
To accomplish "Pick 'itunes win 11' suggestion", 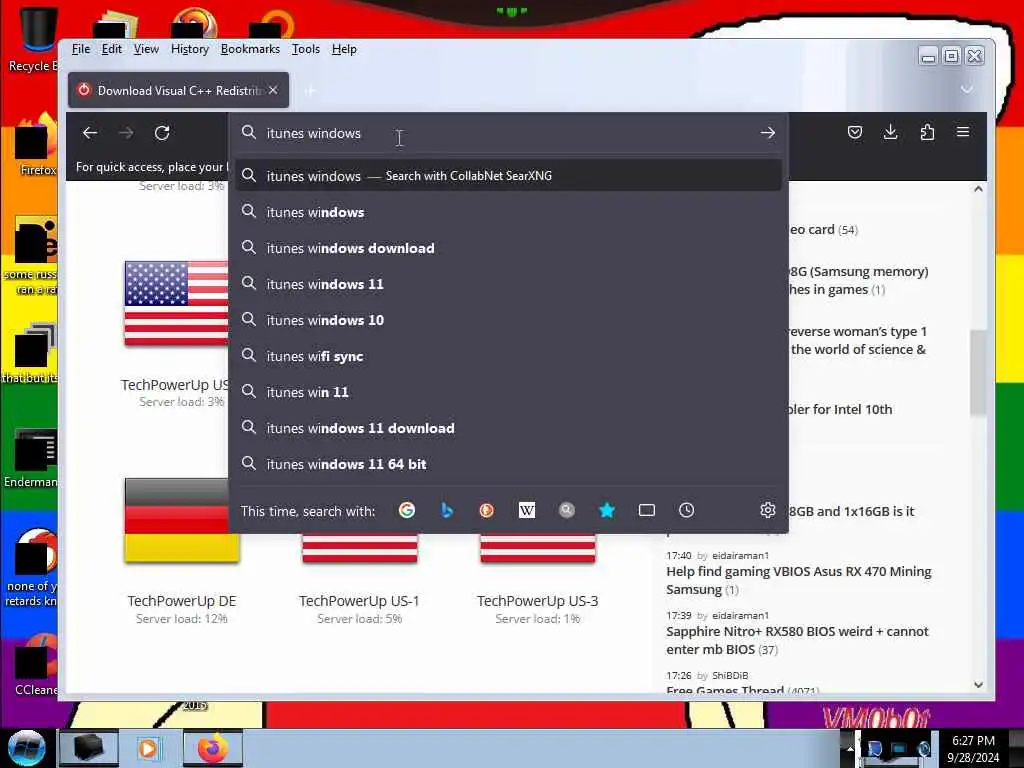I will coord(507,392).
